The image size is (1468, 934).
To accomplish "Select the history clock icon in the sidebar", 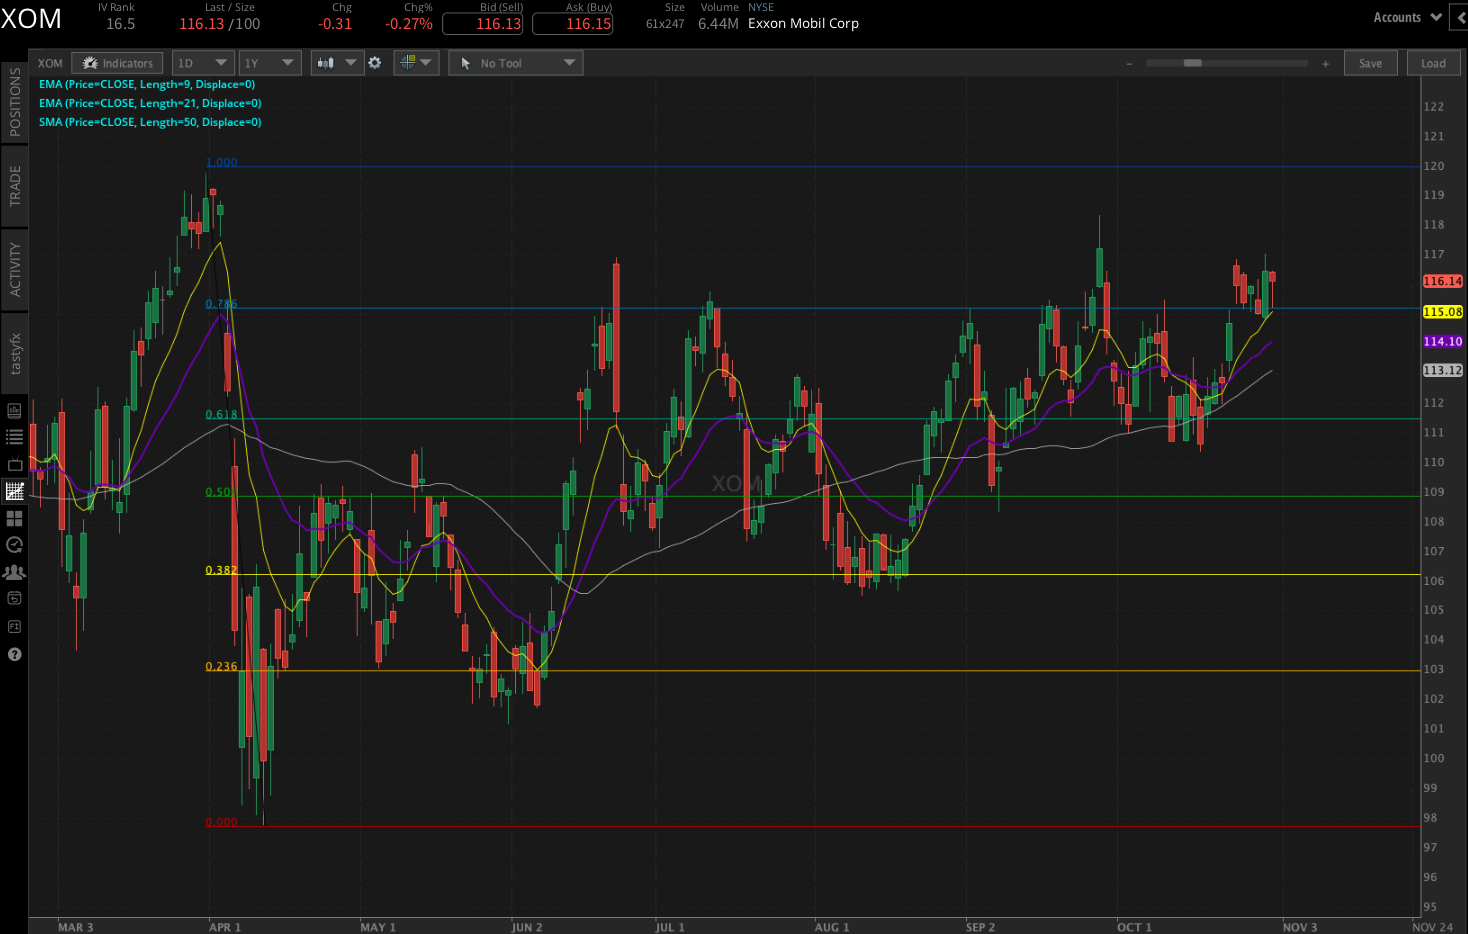I will click(x=14, y=545).
